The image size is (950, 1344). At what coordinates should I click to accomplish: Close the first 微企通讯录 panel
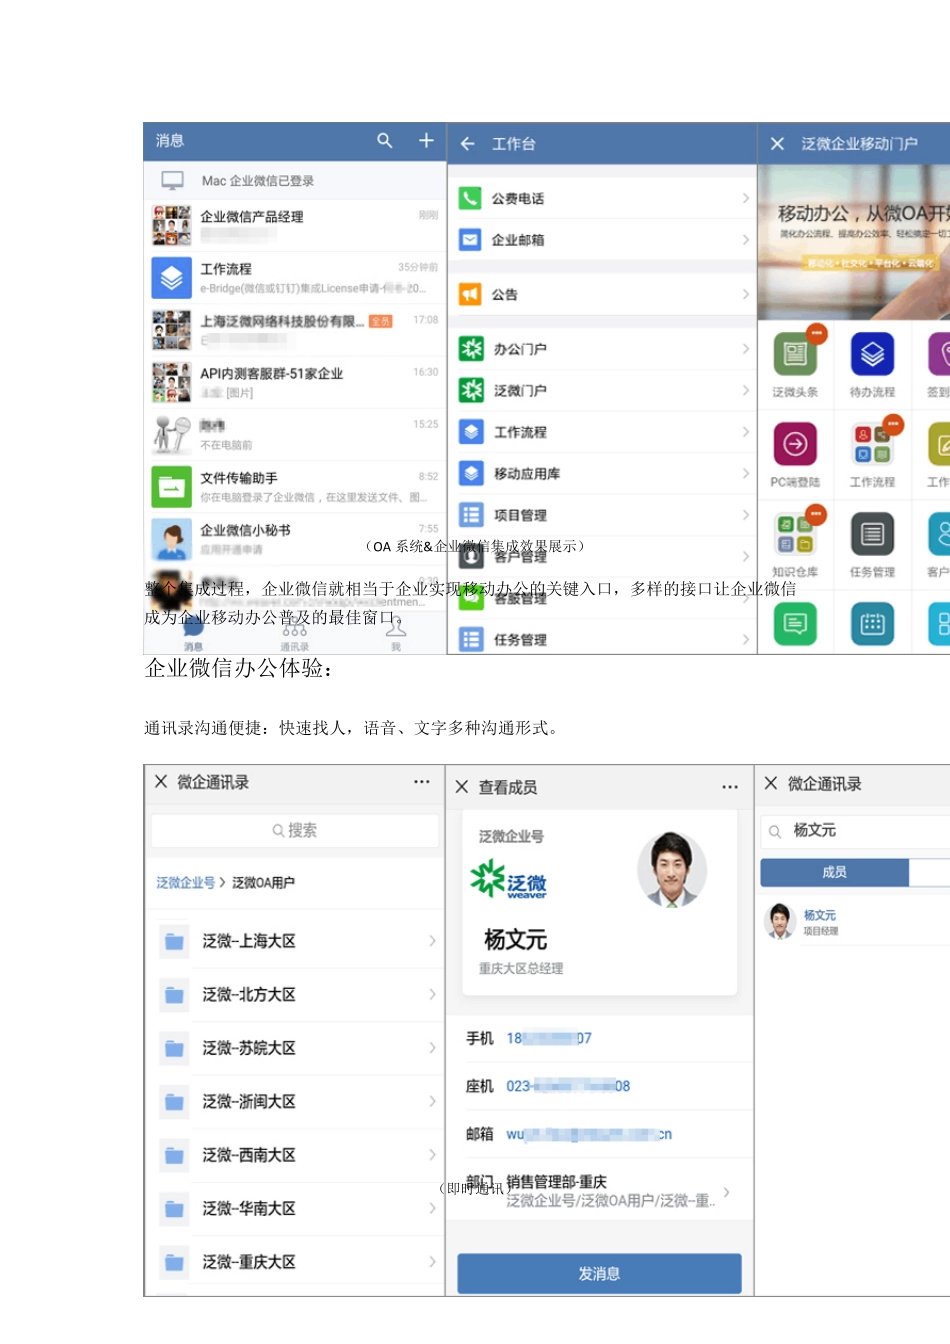pyautogui.click(x=161, y=782)
